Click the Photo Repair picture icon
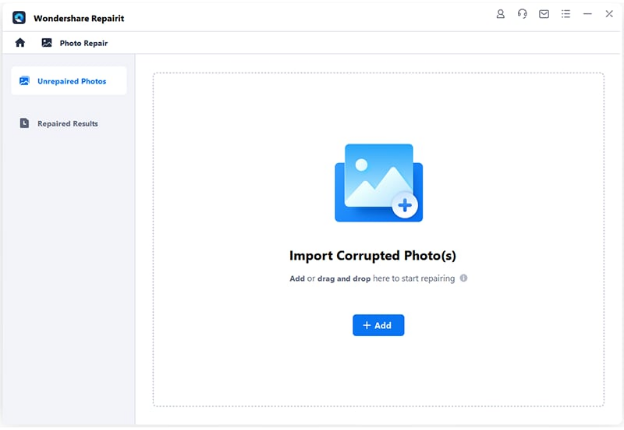The image size is (624, 430). [x=46, y=43]
